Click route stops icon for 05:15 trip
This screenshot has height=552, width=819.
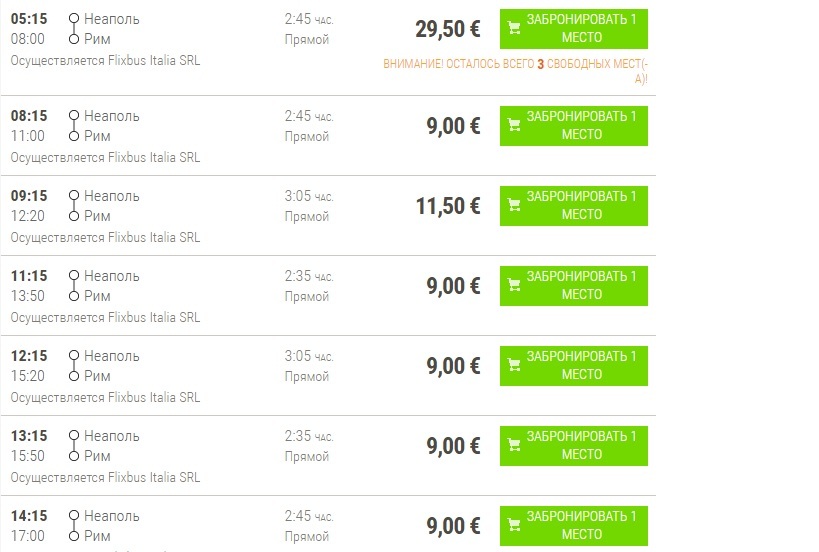73,29
